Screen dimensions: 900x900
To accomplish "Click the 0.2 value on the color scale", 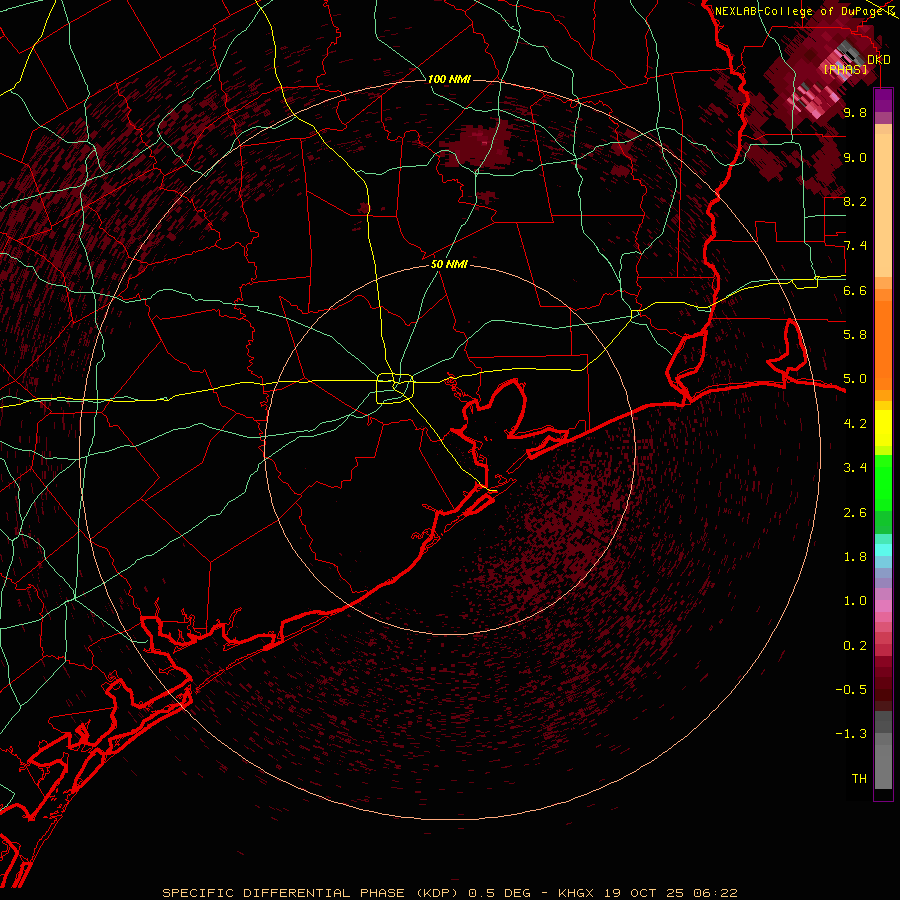I will click(x=855, y=646).
